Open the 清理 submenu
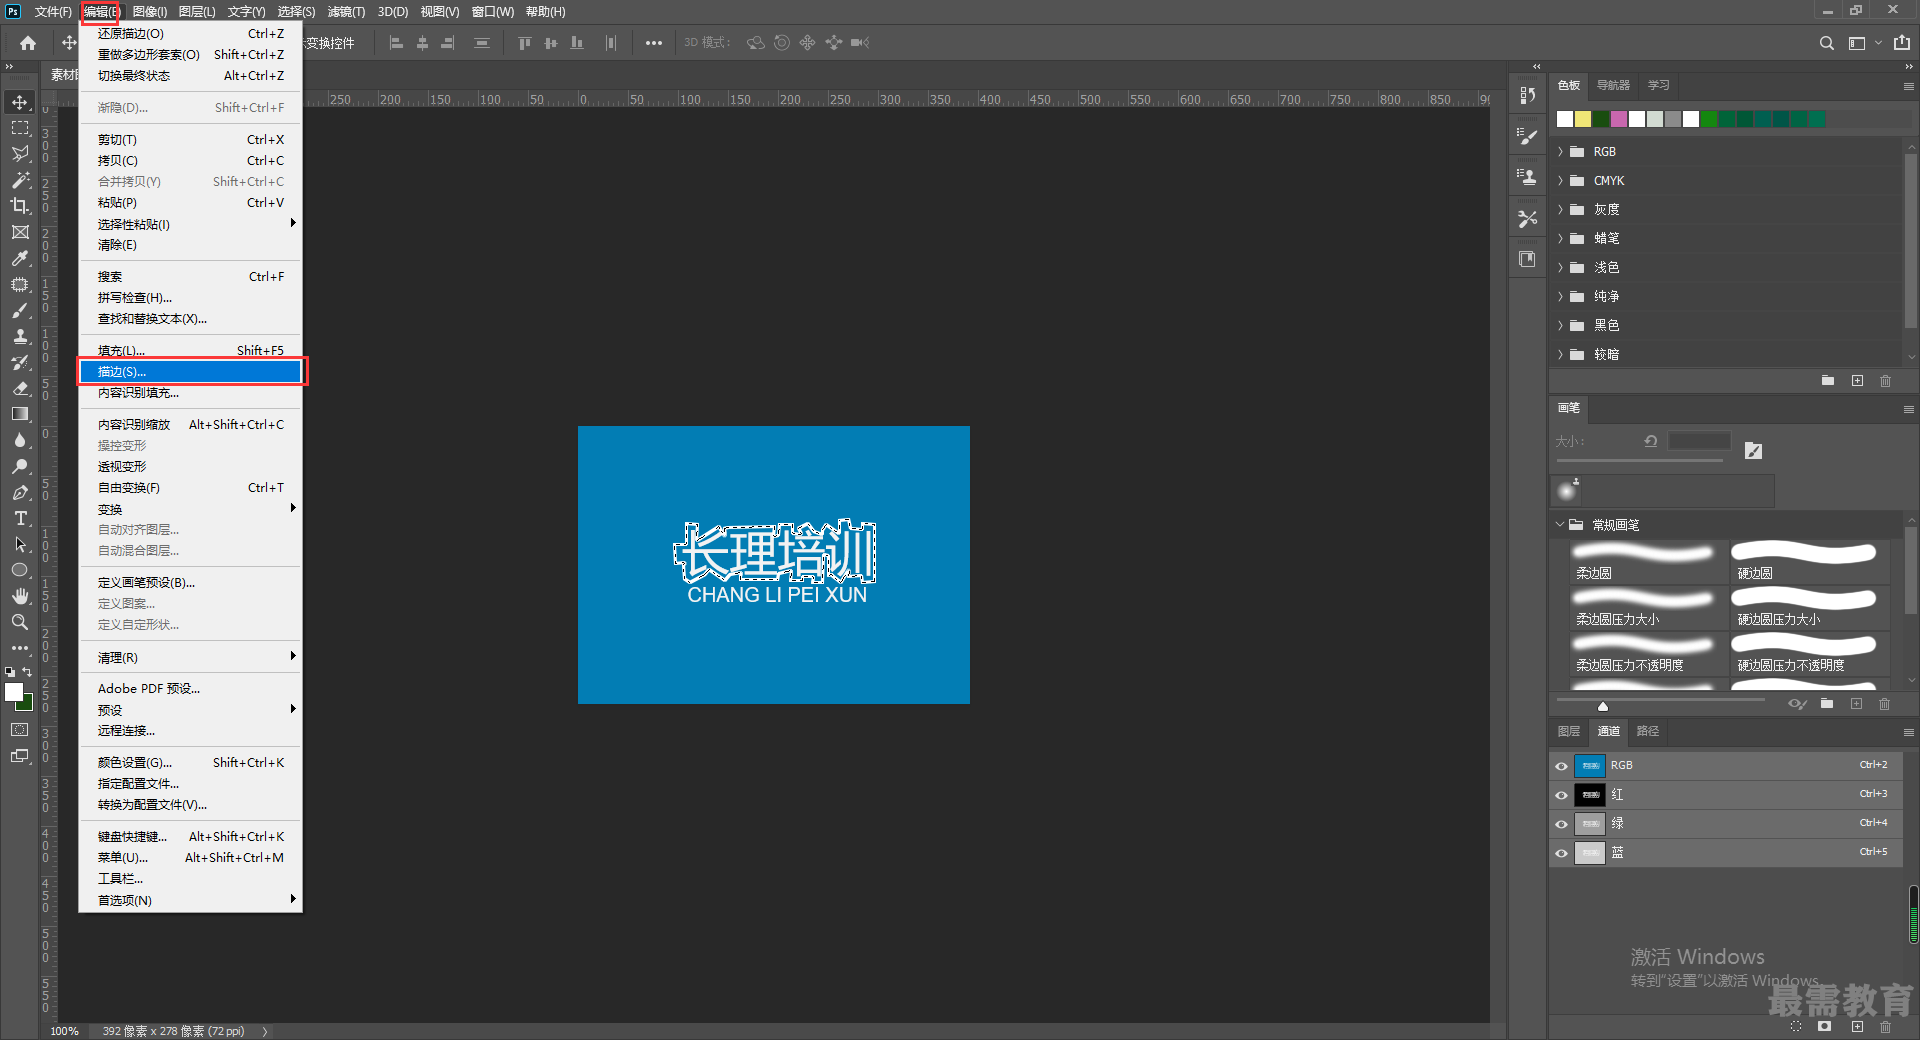Image resolution: width=1920 pixels, height=1040 pixels. (190, 657)
